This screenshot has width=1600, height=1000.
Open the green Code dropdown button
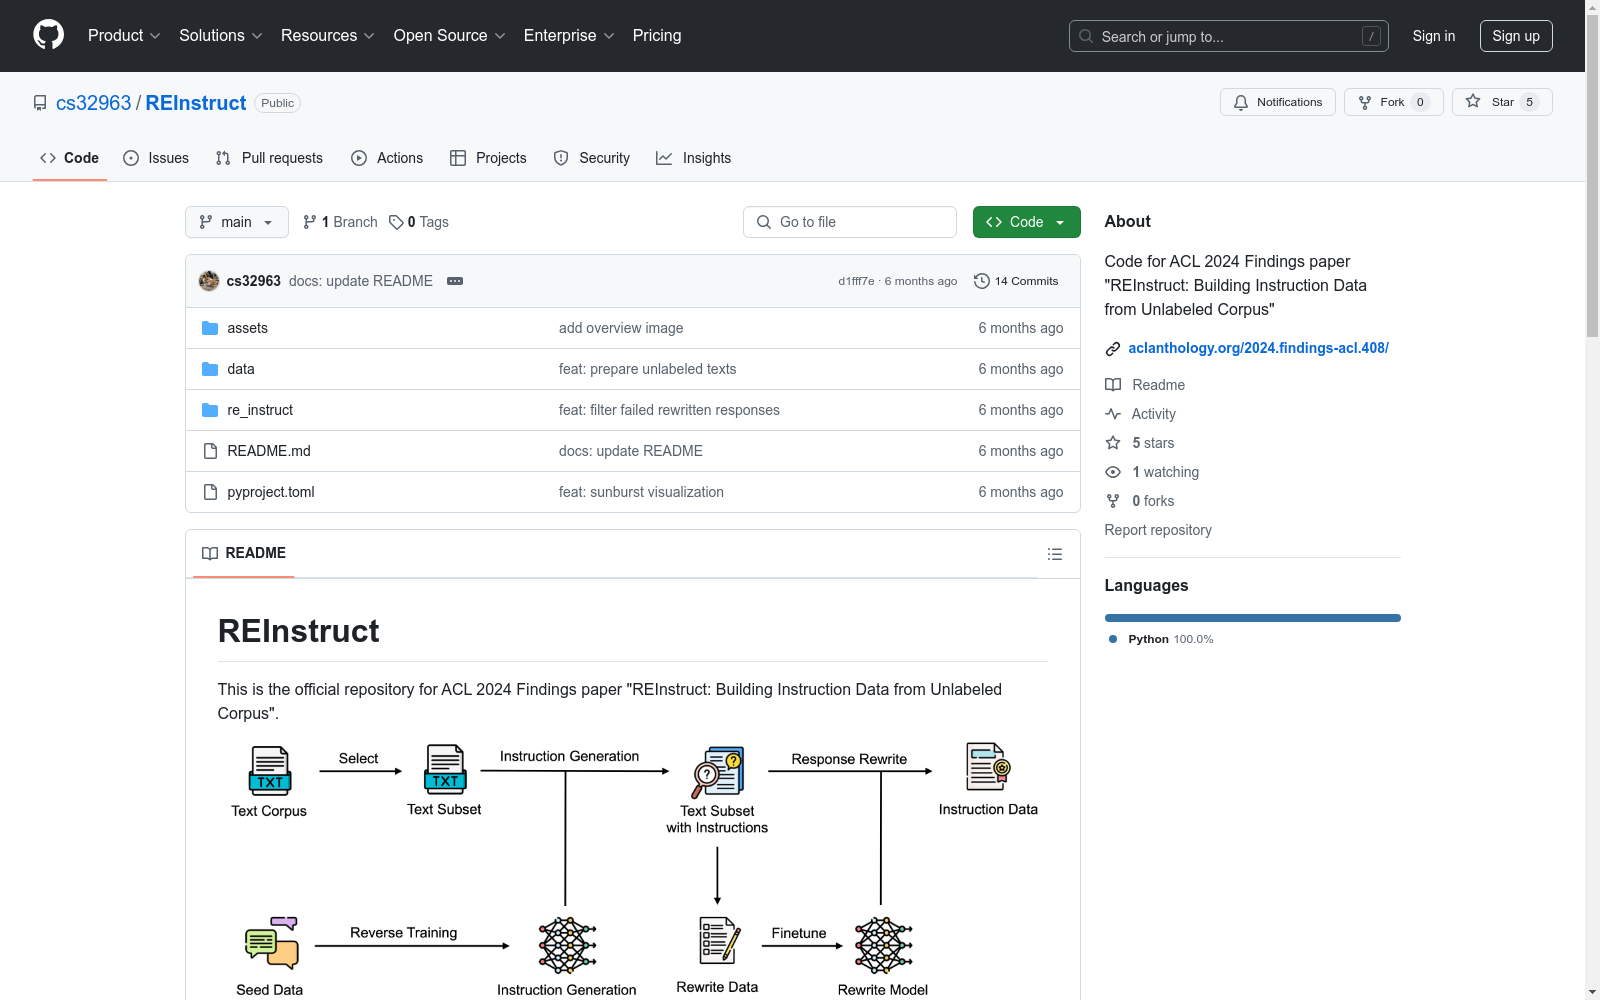tap(1026, 222)
